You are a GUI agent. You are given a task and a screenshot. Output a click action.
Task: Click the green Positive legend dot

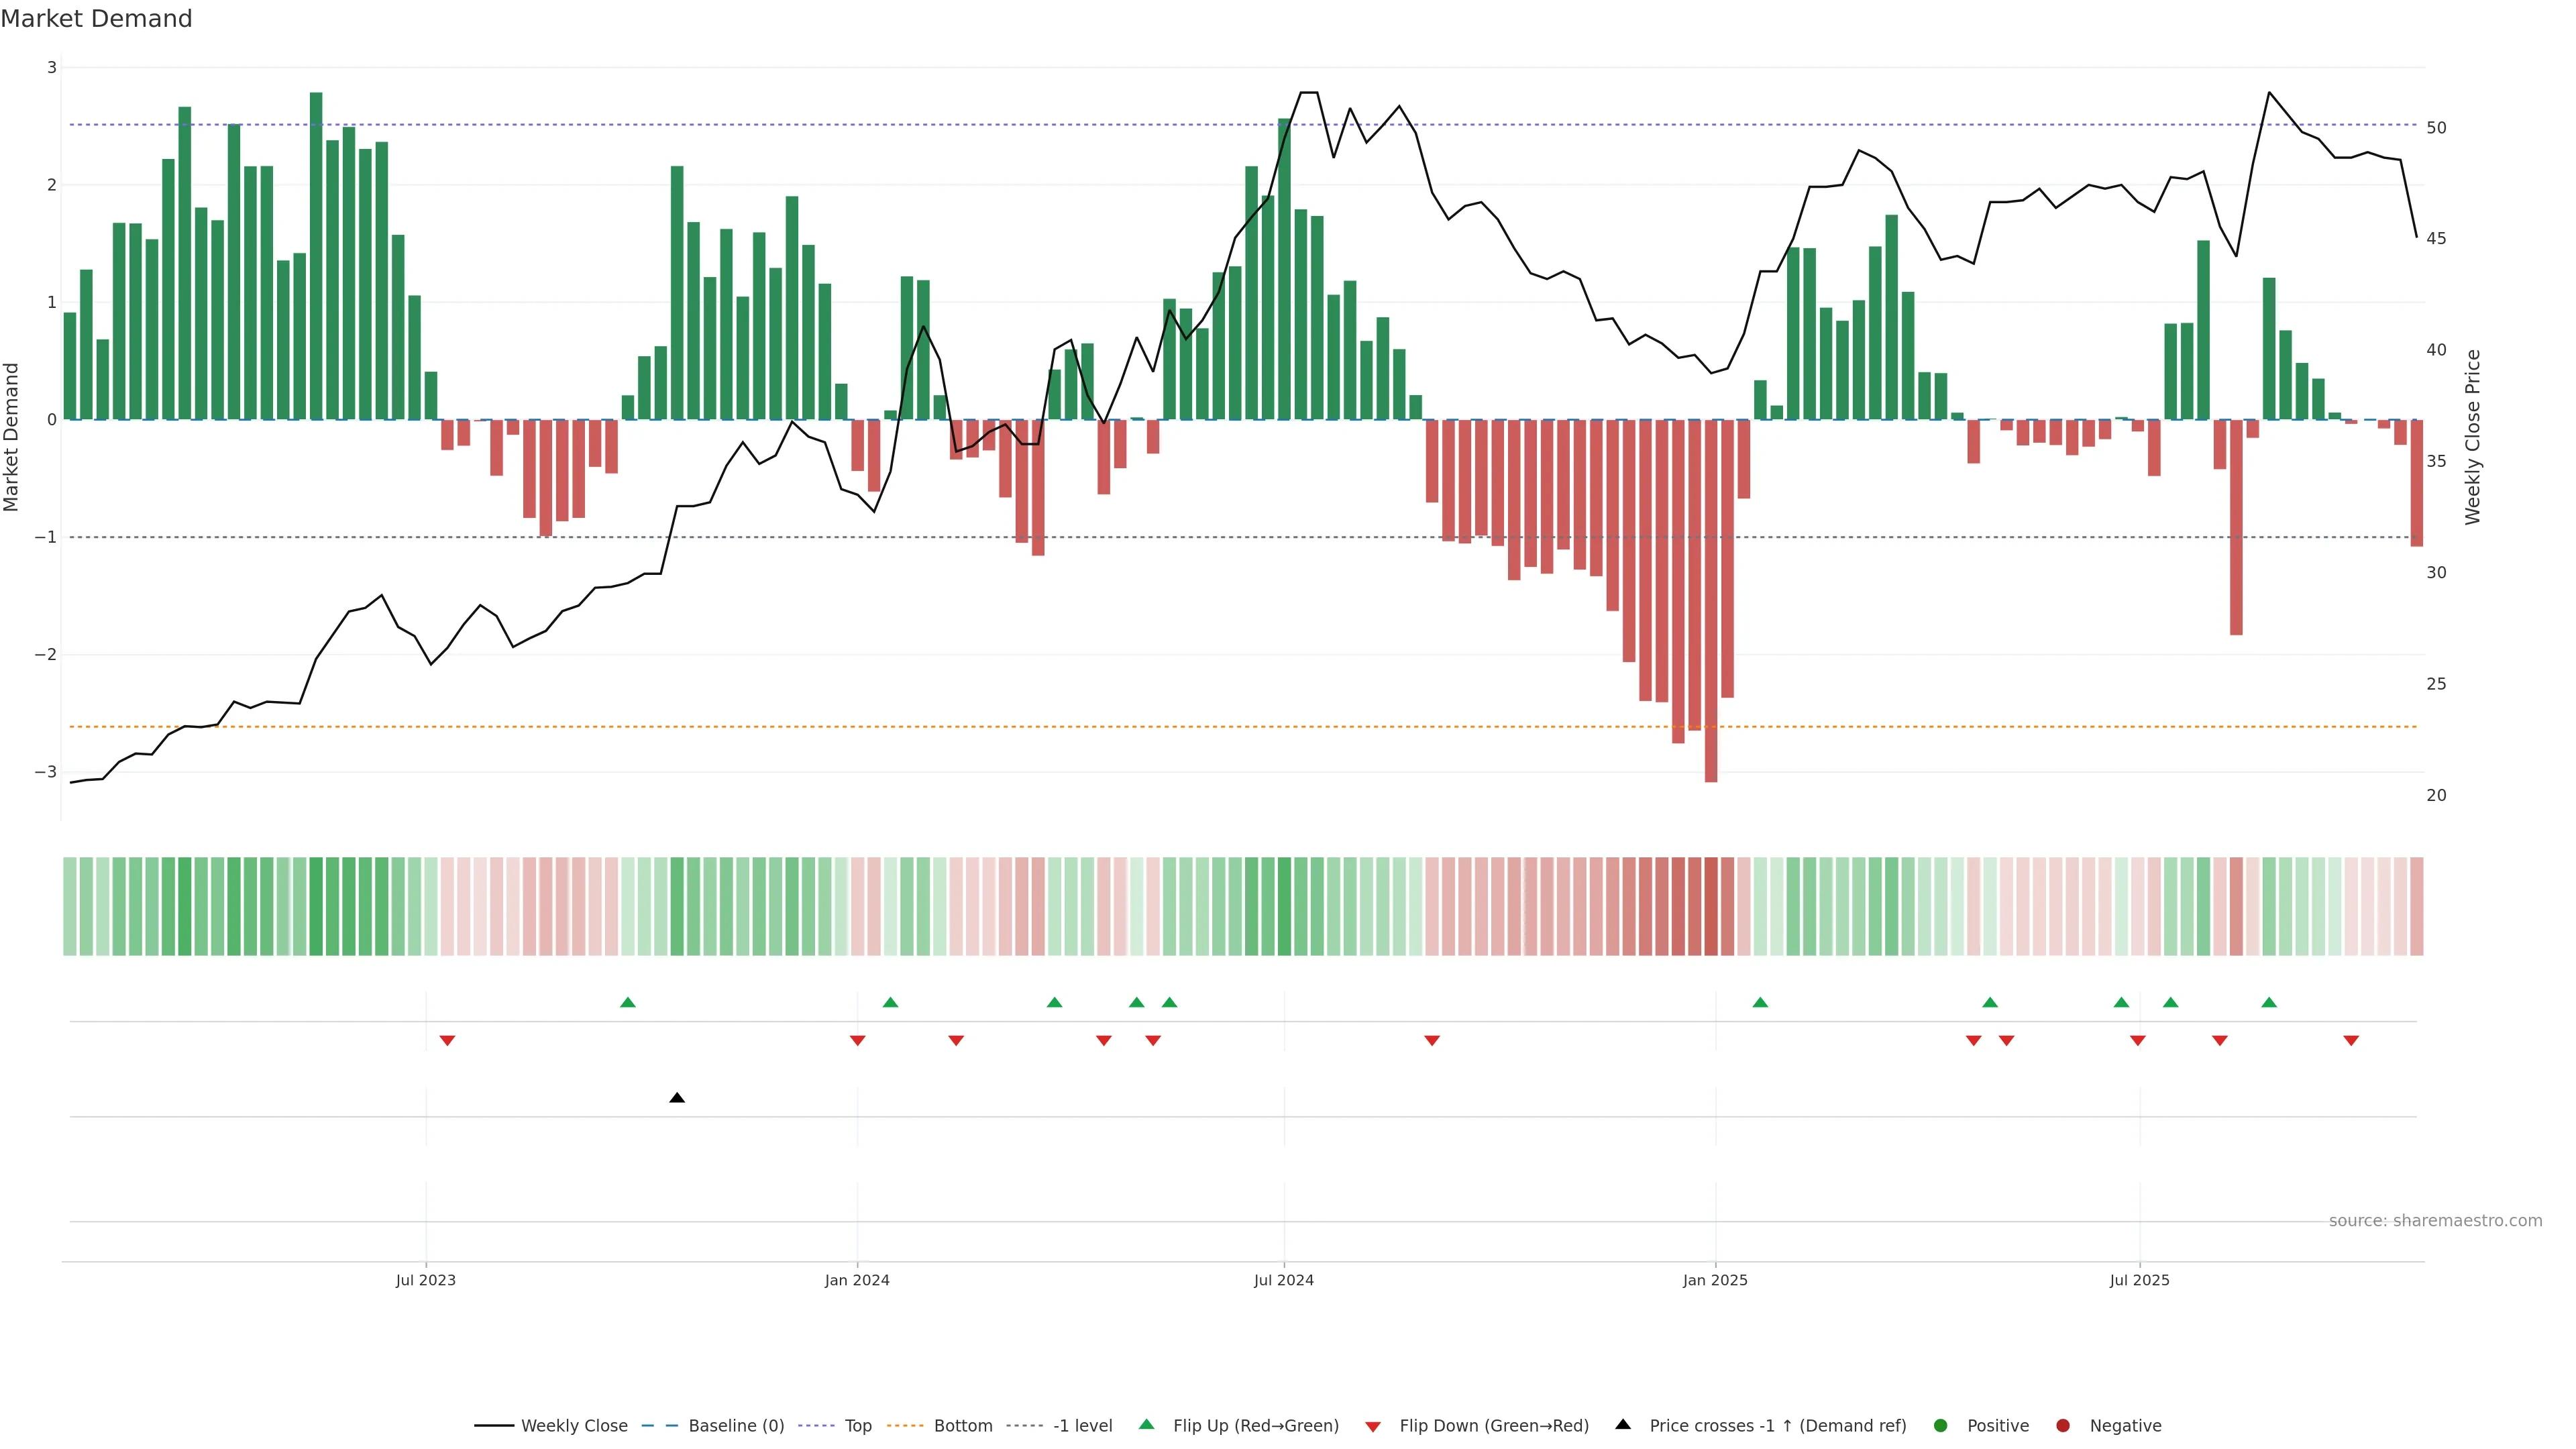pyautogui.click(x=1941, y=1425)
